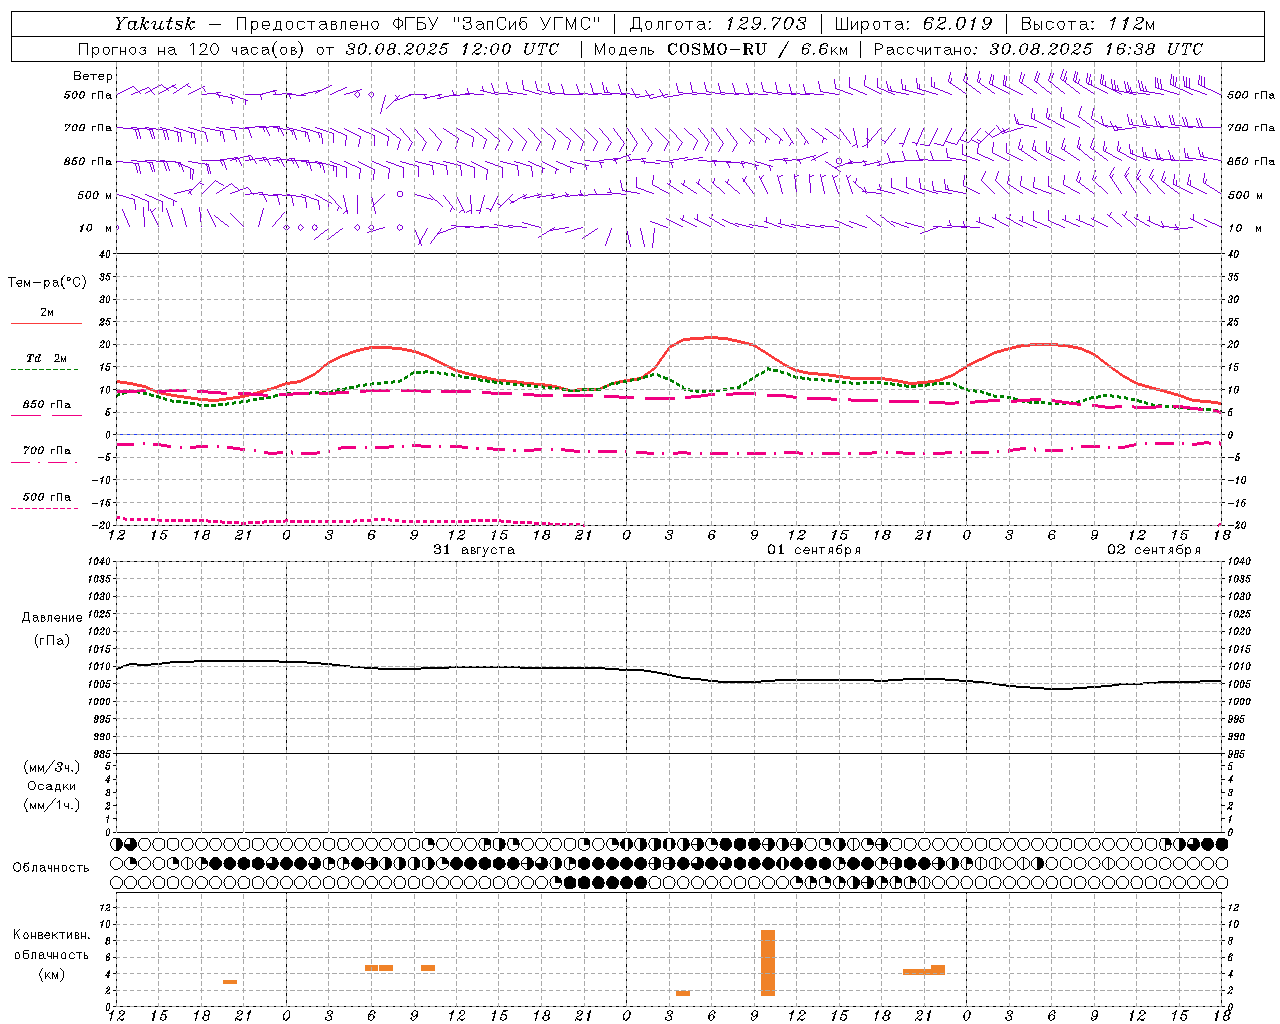Click the 'Рассчитано: 30.08.2025 16:38 UTC' timestamp
This screenshot has width=1280, height=1024.
click(x=1038, y=49)
